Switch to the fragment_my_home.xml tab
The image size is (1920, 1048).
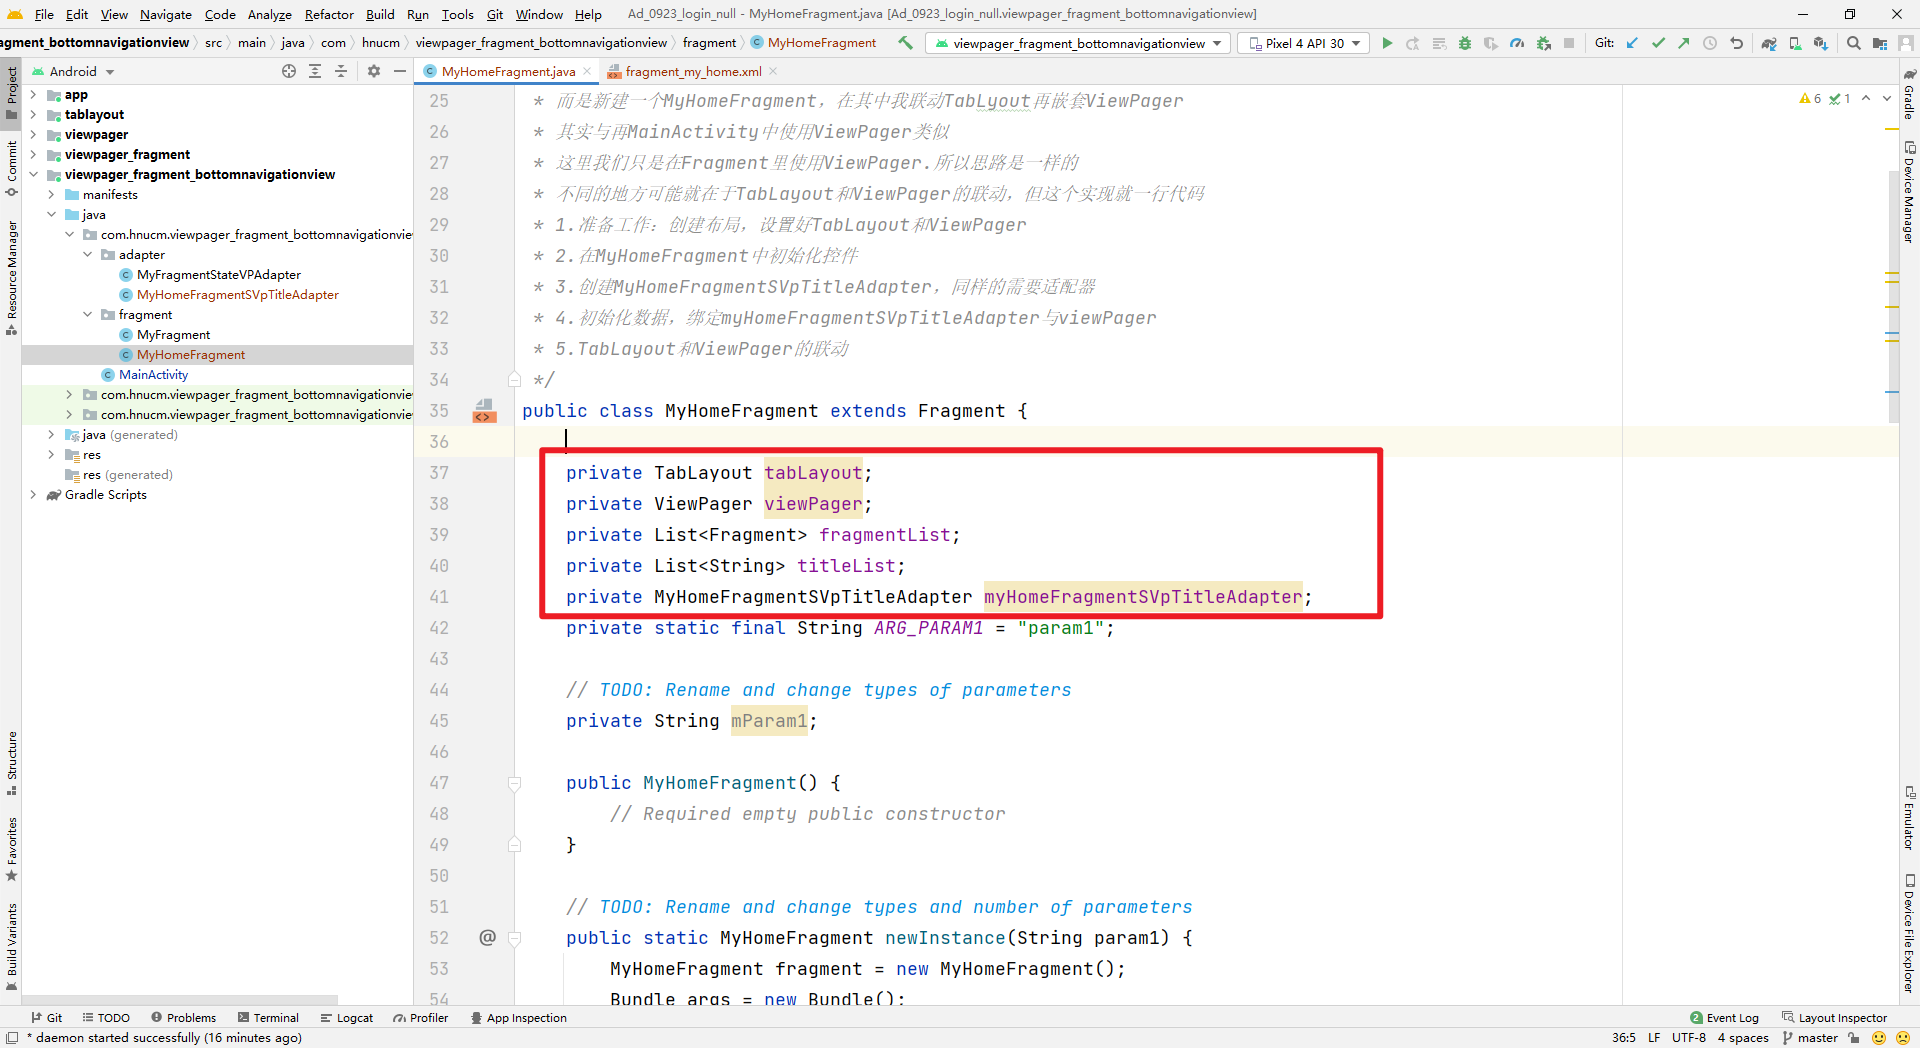693,71
